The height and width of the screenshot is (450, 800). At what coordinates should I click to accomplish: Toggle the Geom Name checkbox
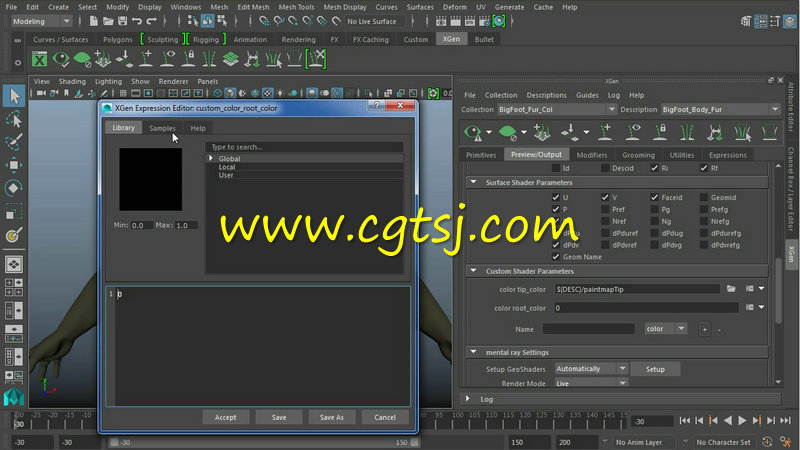point(556,257)
